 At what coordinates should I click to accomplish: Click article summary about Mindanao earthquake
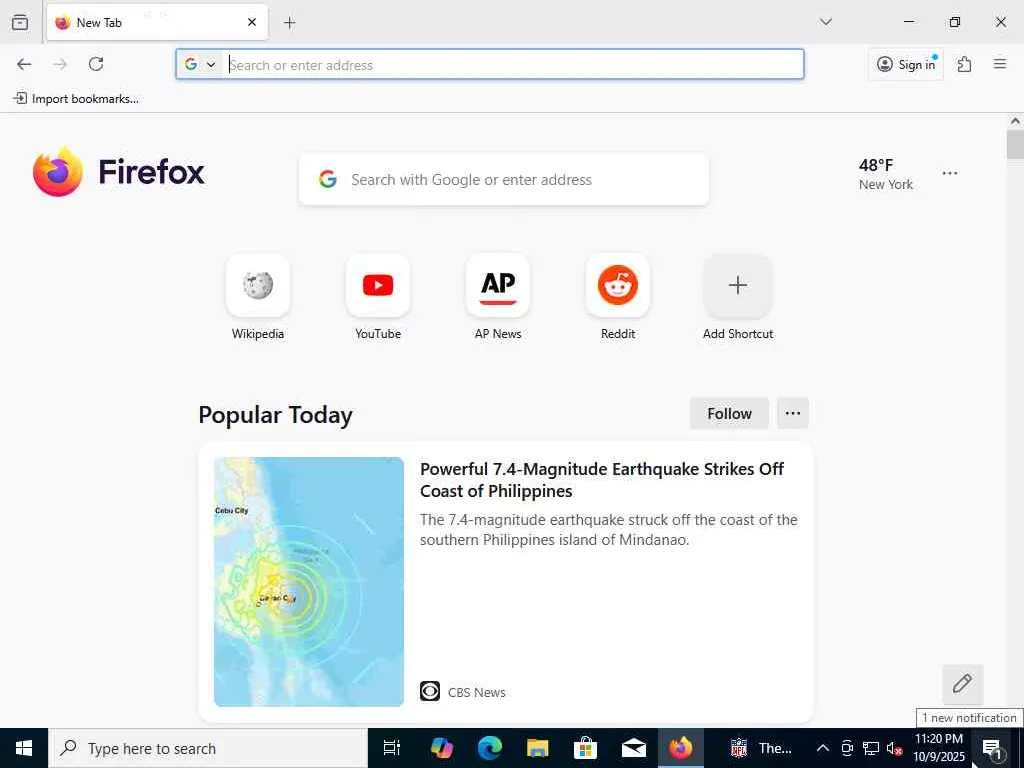pyautogui.click(x=609, y=530)
